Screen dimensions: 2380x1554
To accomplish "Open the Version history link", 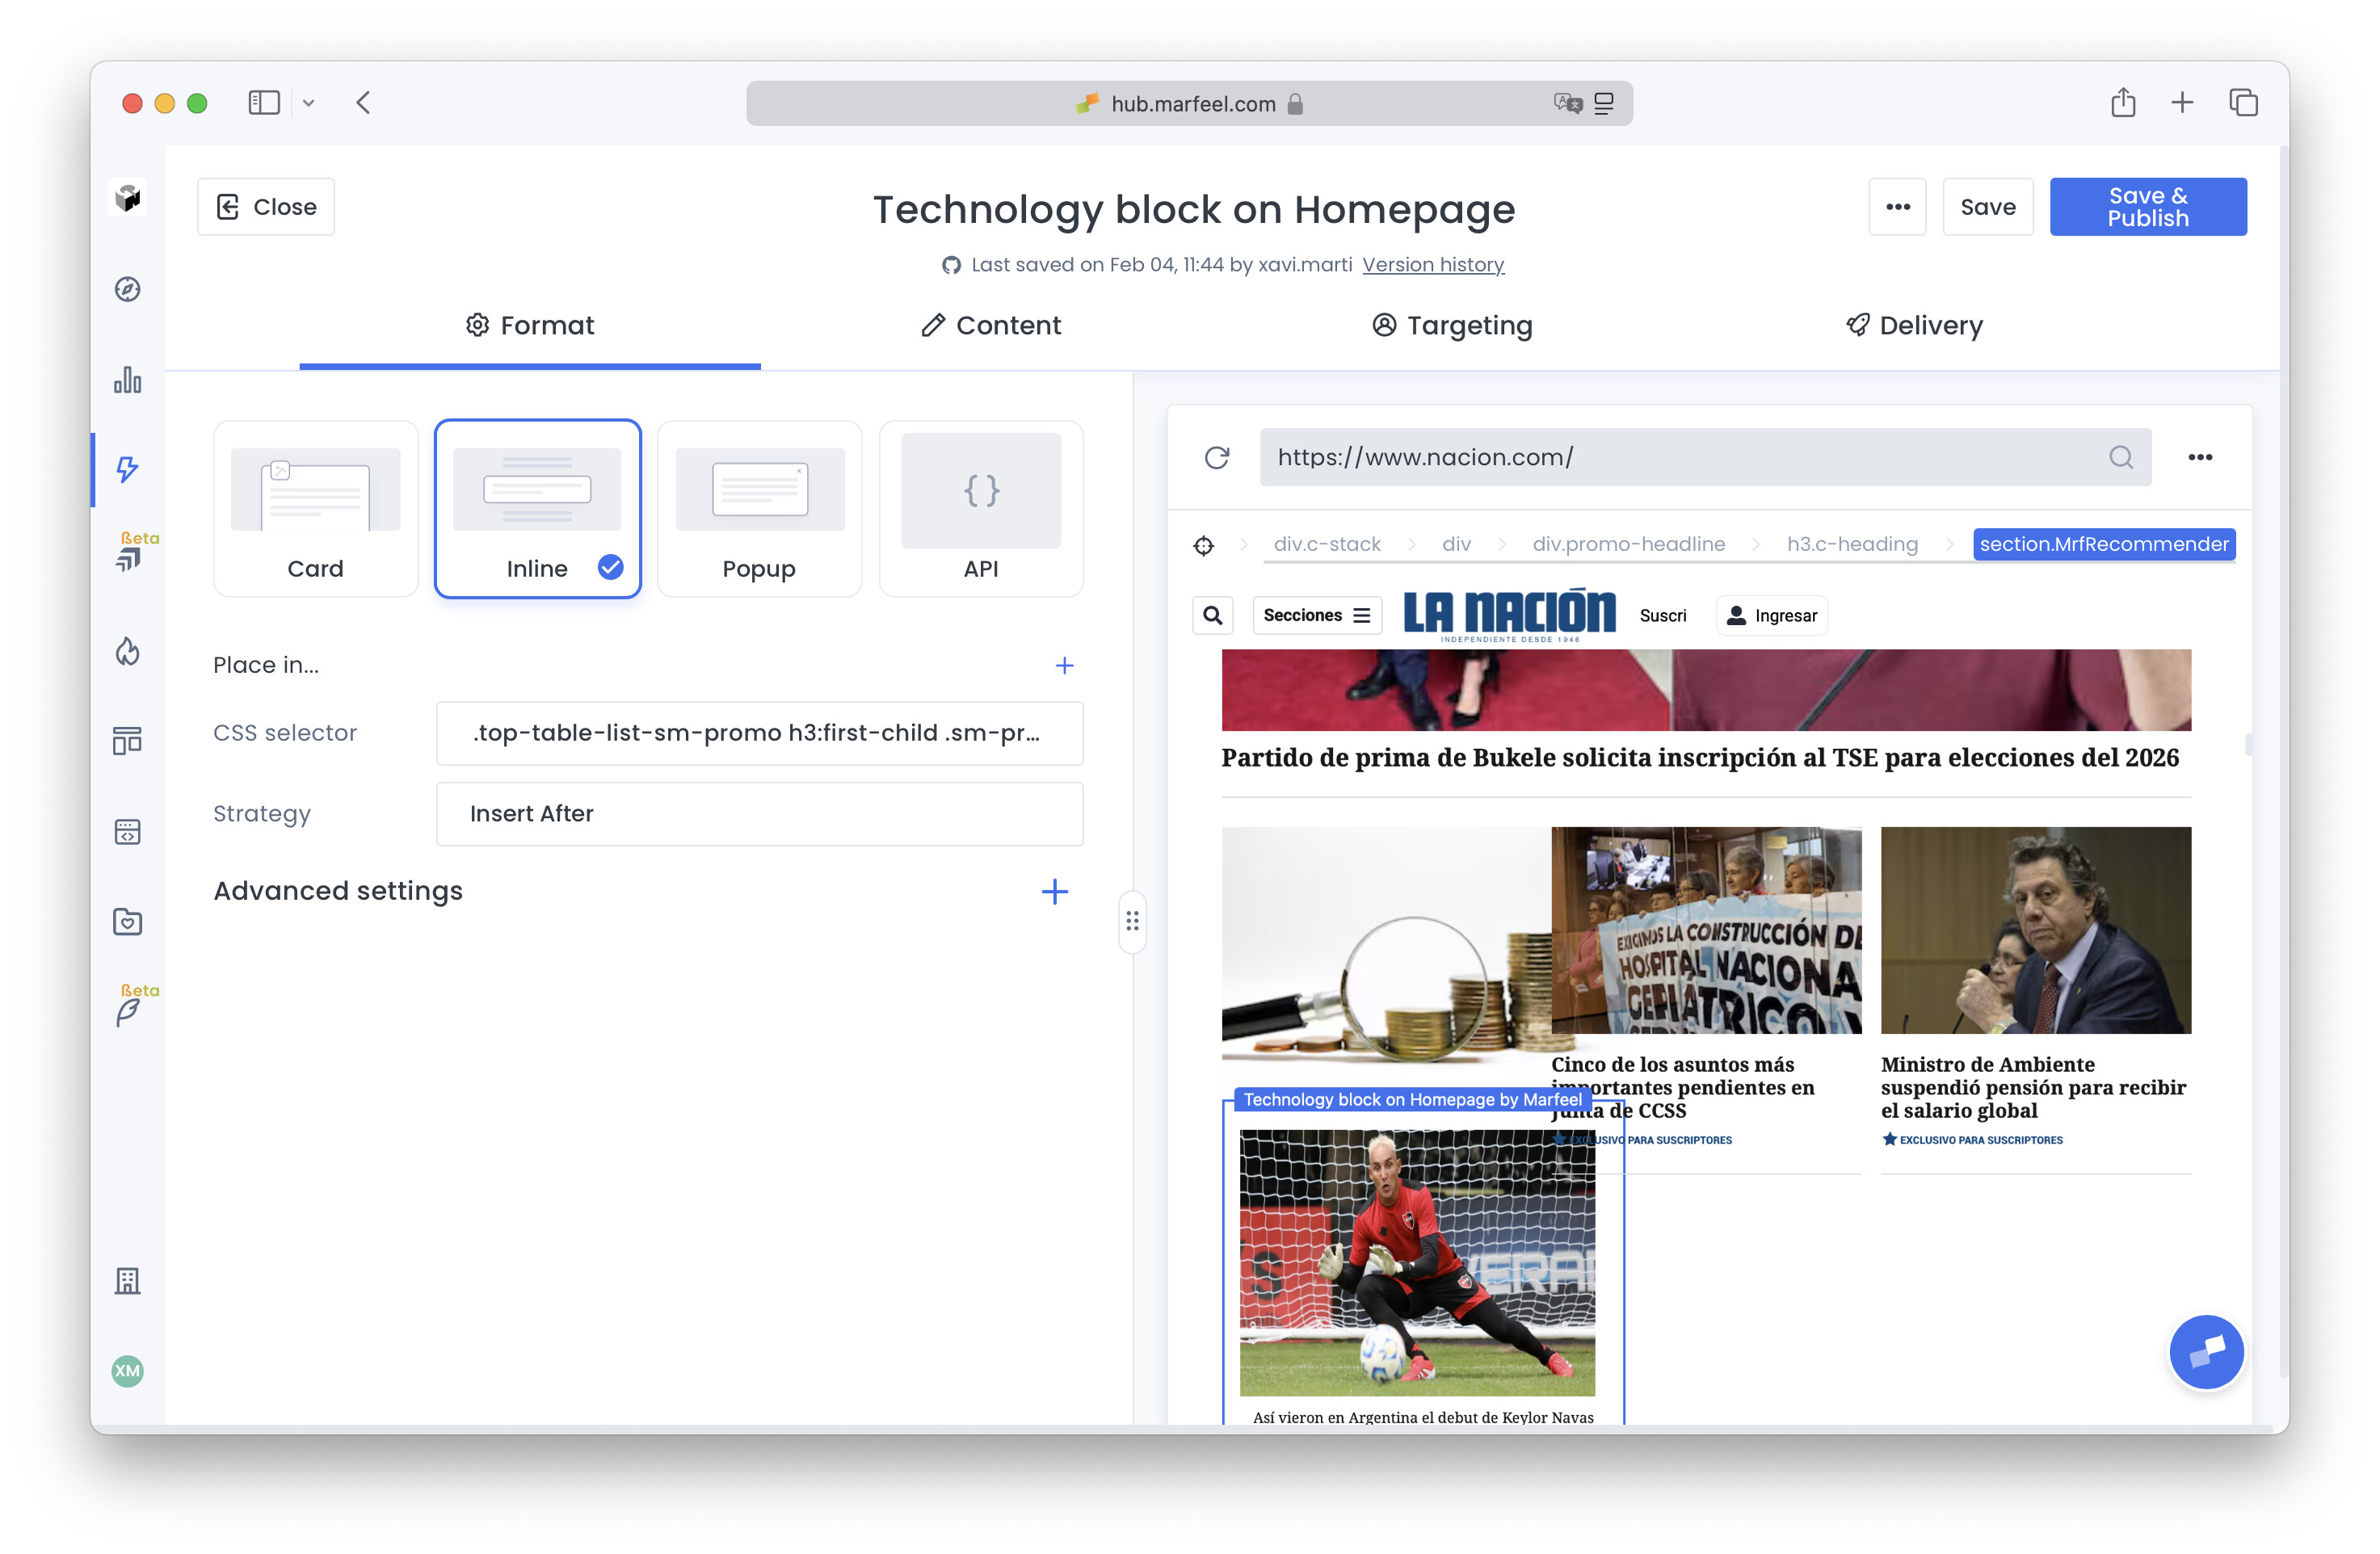I will [x=1432, y=264].
